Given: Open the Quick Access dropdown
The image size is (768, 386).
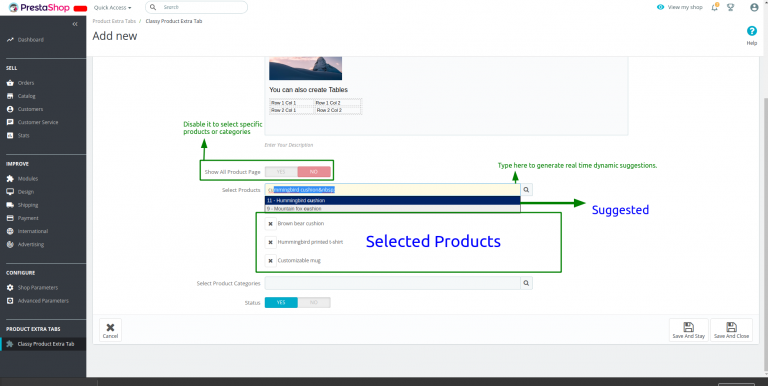Looking at the screenshot, I should [x=113, y=7].
